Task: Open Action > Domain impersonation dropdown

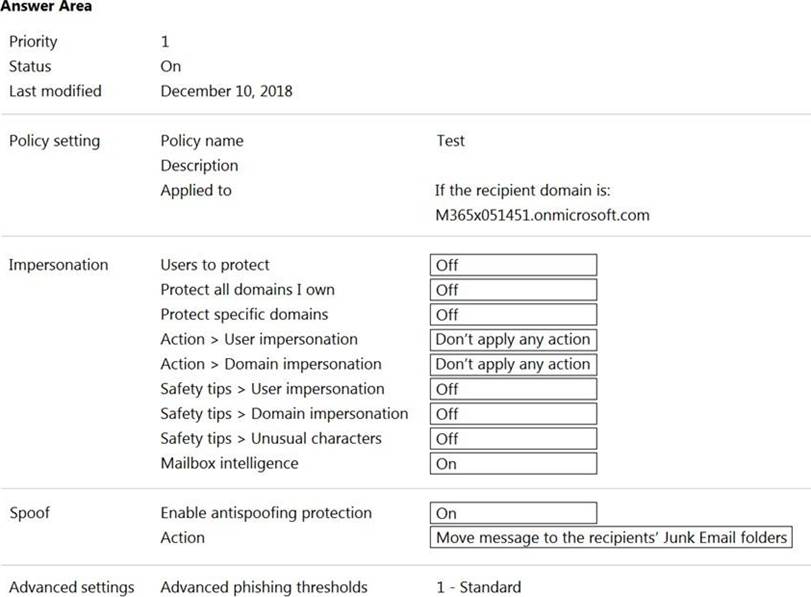Action: tap(513, 364)
